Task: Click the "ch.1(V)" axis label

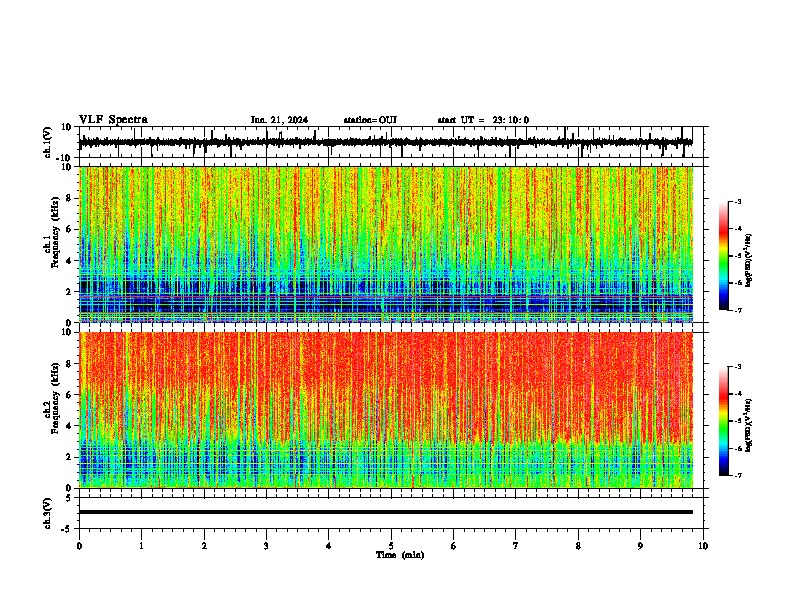Action: (47, 142)
